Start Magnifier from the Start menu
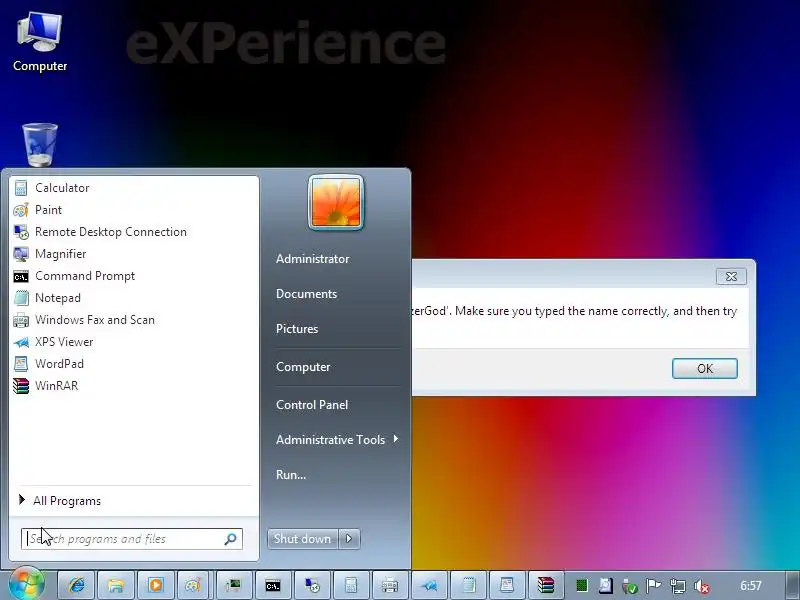 coord(134,254)
